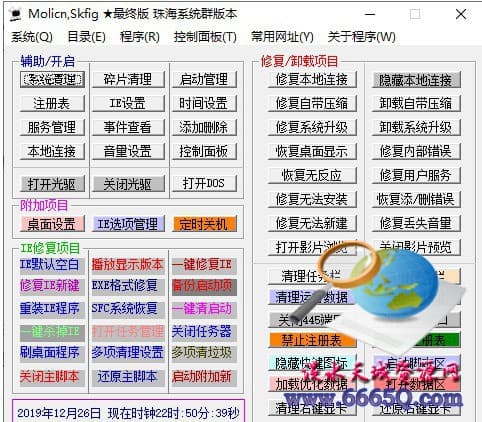482x422 pixels.
Task: Open the 关于程序(W) menu
Action: [362, 37]
